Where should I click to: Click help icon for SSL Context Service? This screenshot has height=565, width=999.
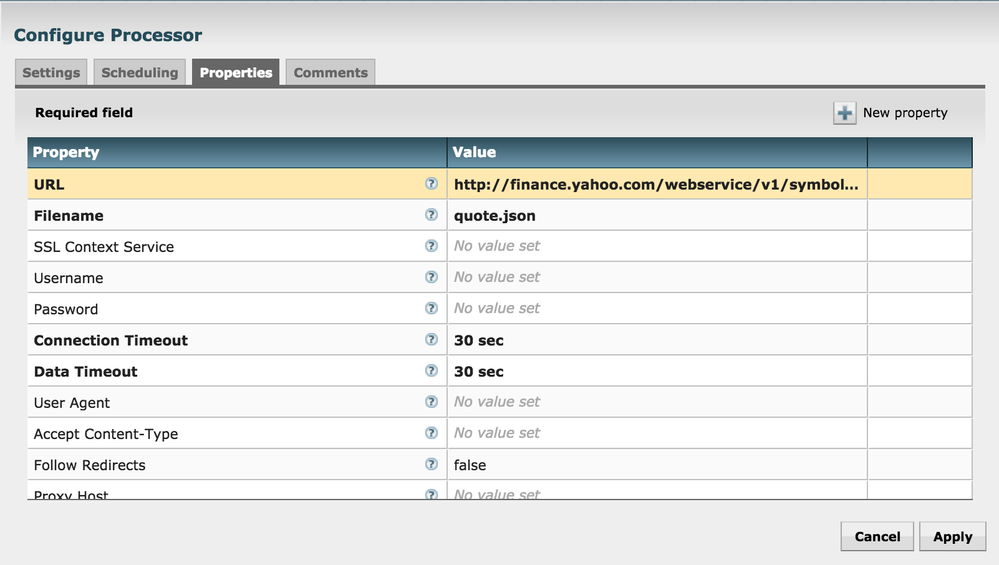point(431,246)
